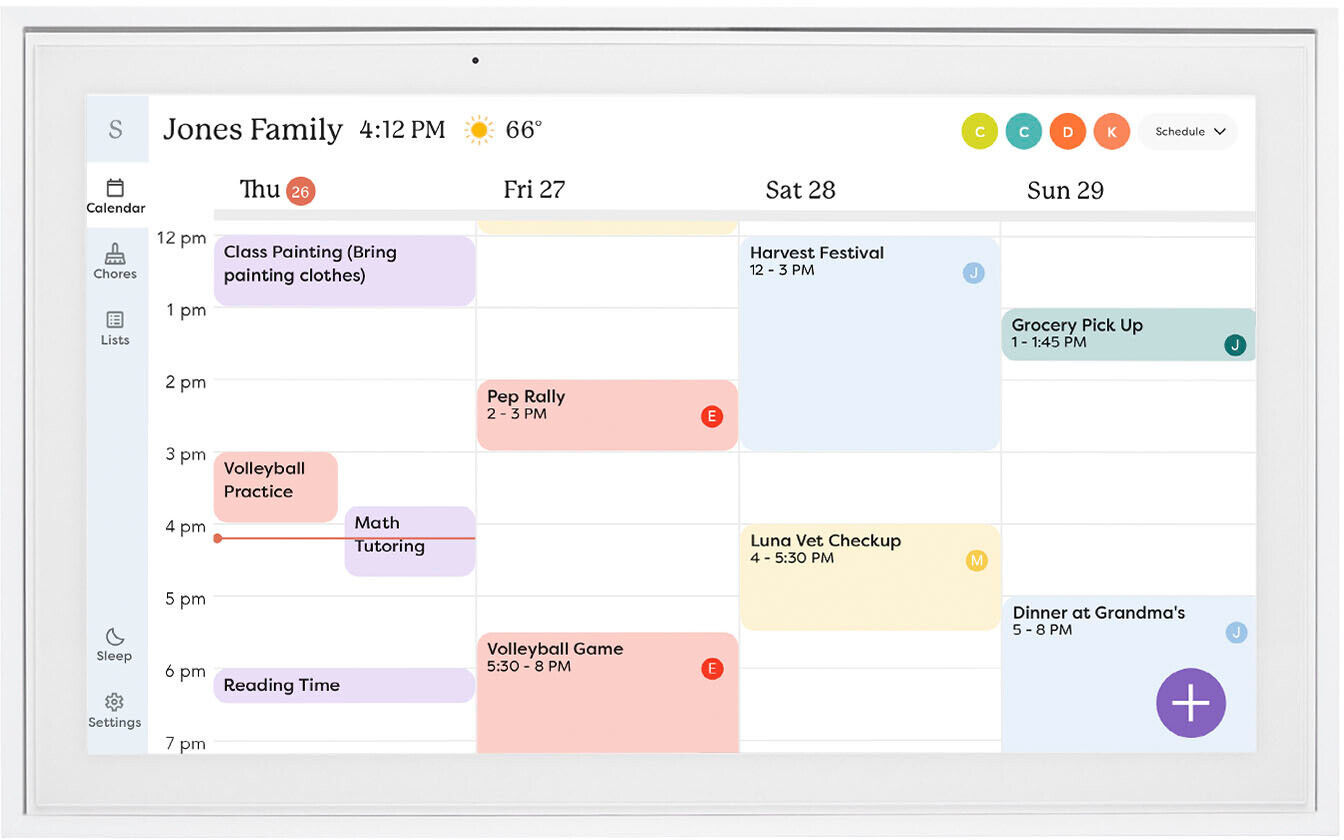Select the Sun 29 day header
Viewport: 1344px width, 840px height.
click(x=1064, y=189)
